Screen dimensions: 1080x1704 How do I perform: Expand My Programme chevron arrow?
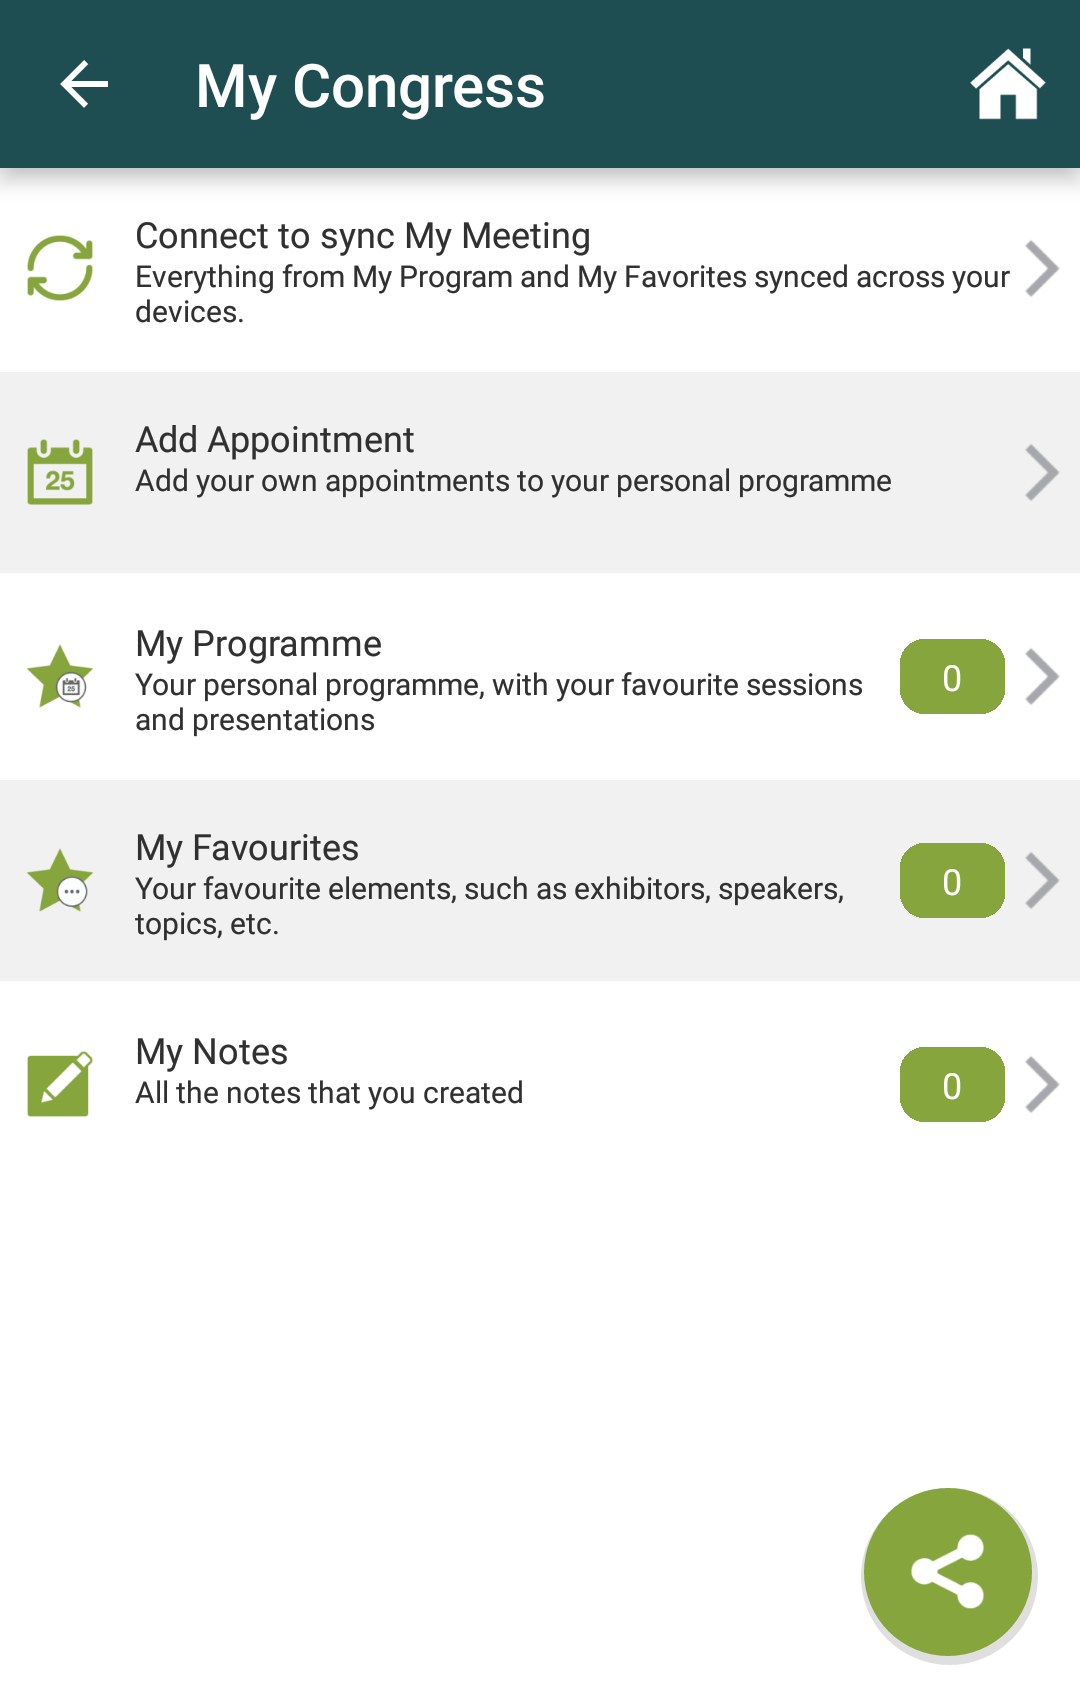[x=1042, y=677]
